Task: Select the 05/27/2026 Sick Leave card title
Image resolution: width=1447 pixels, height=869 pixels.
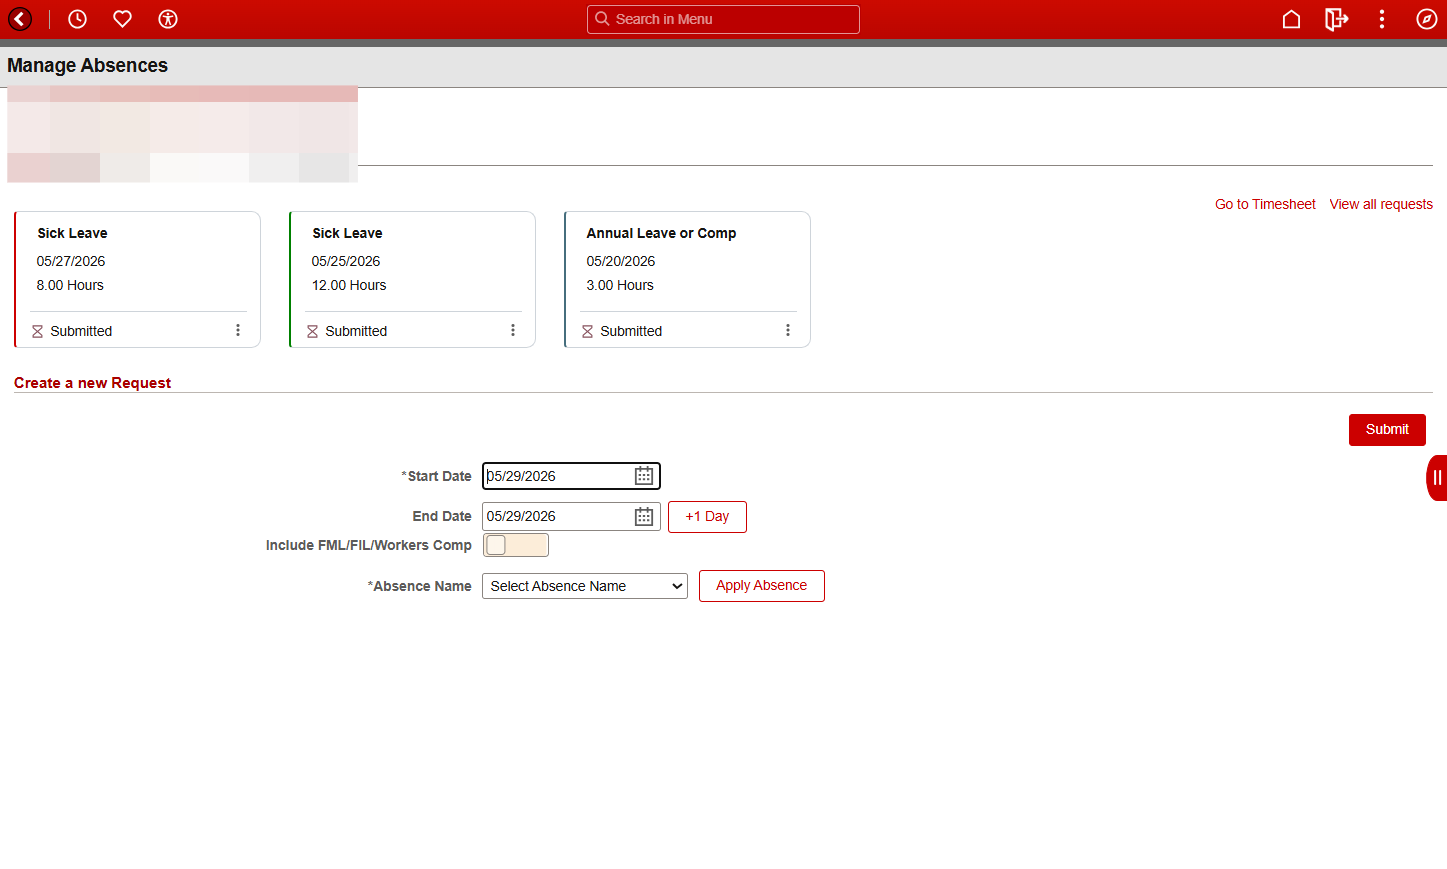Action: click(x=72, y=233)
